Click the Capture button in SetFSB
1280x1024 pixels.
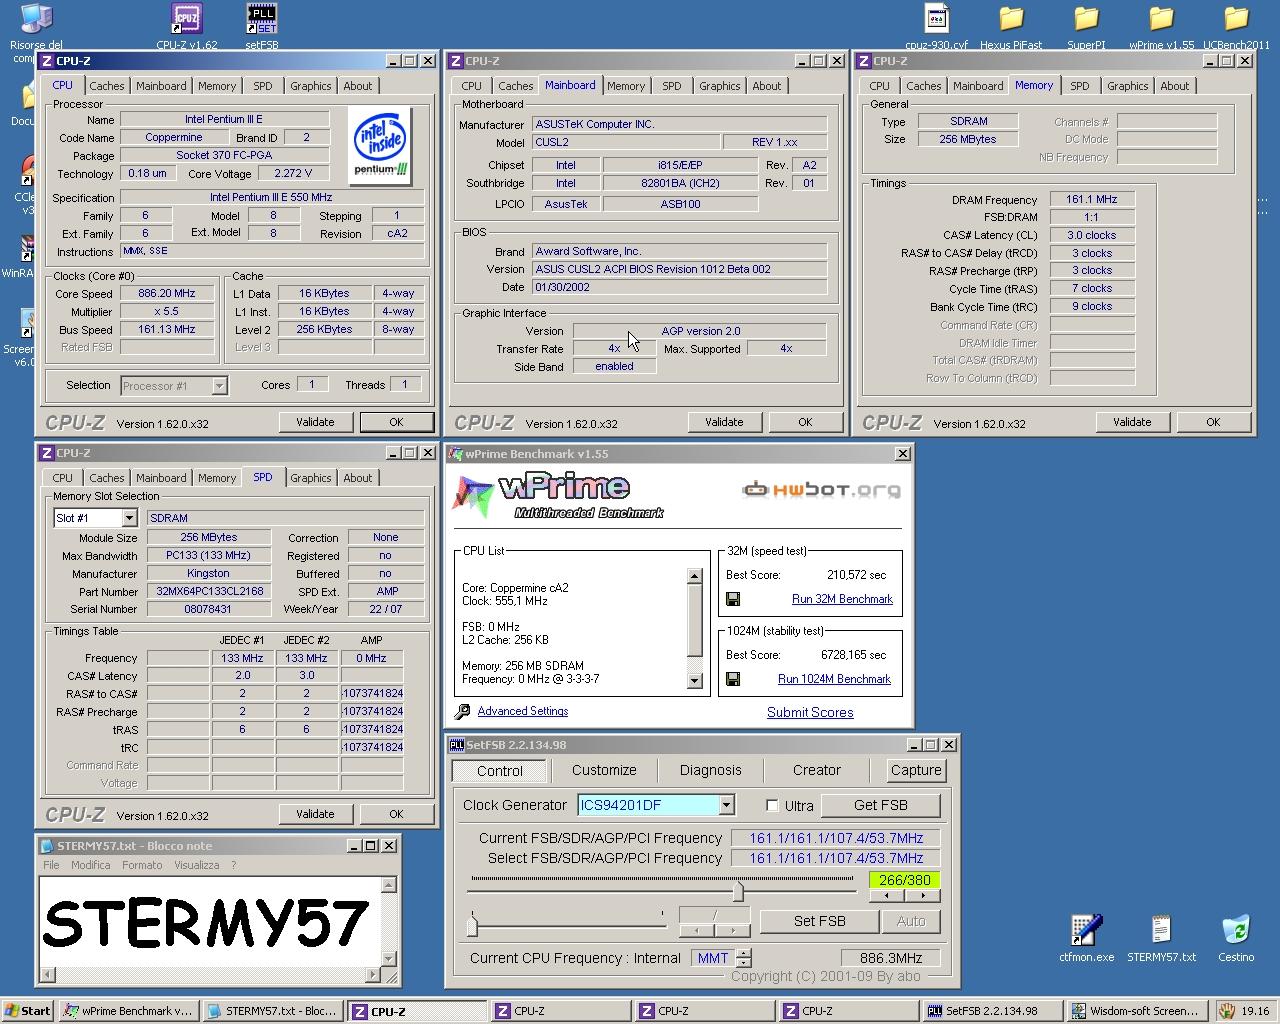(x=916, y=770)
